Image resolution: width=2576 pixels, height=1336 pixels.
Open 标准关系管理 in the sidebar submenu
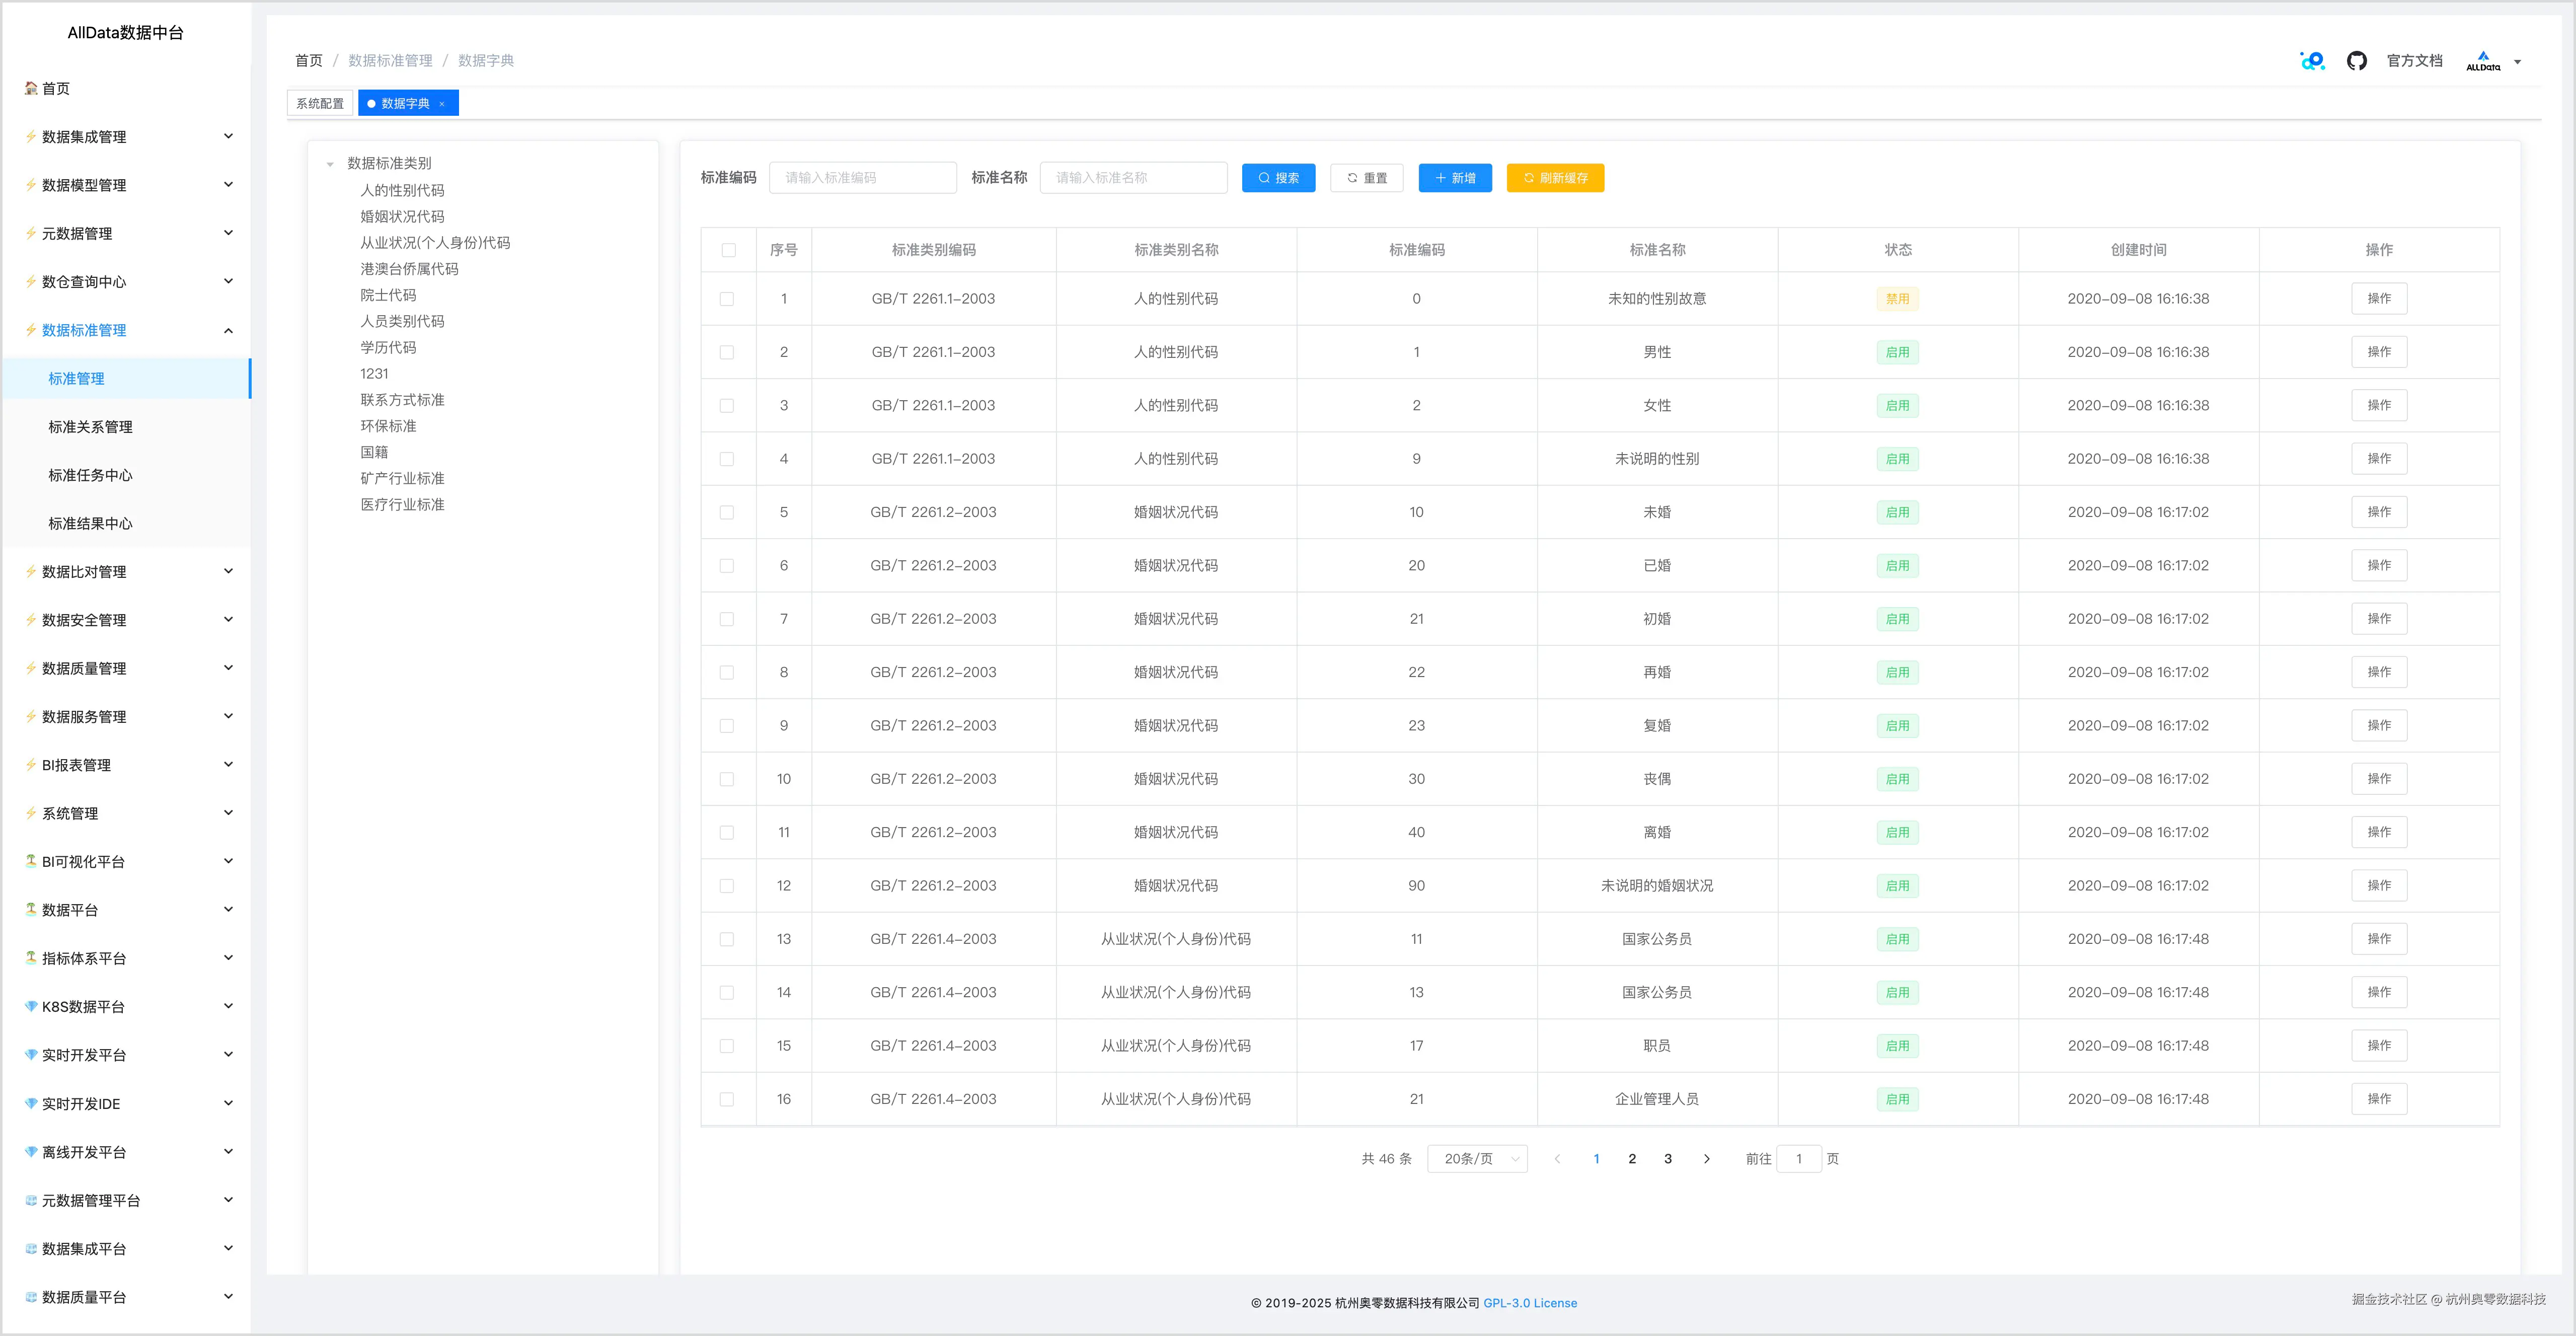click(x=90, y=427)
